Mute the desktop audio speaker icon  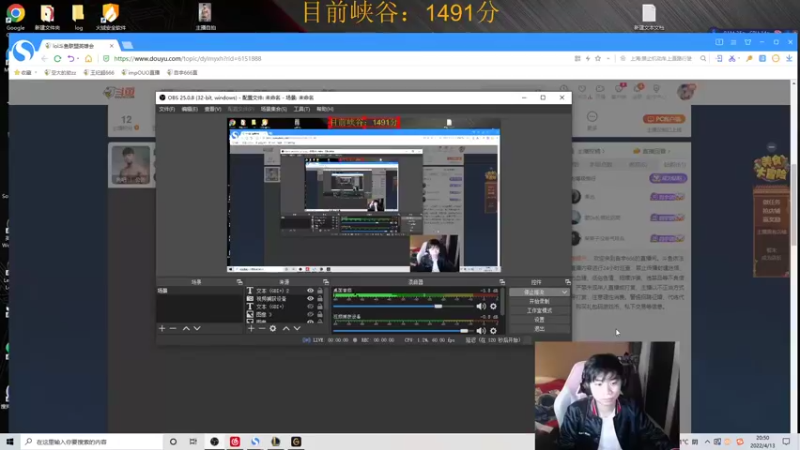click(481, 306)
